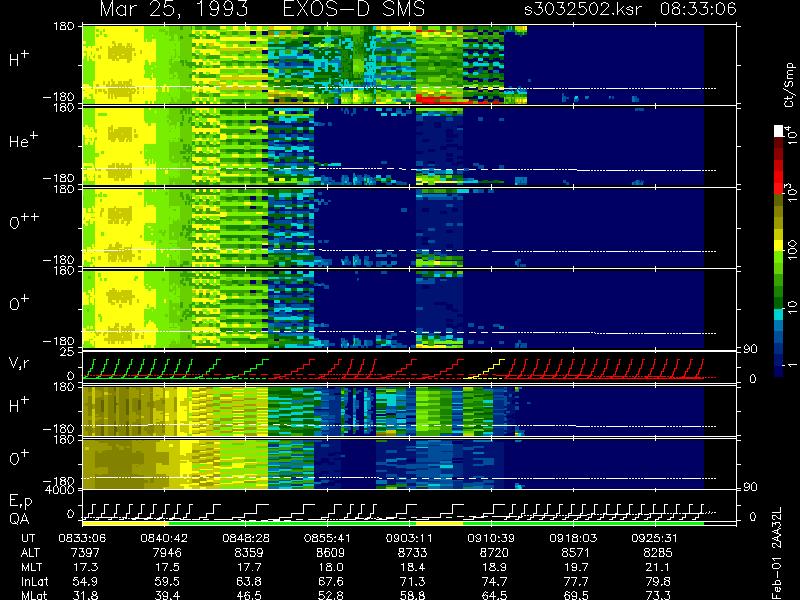800x600 pixels.
Task: Click the time '08:33:06' in header
Action: coord(698,9)
